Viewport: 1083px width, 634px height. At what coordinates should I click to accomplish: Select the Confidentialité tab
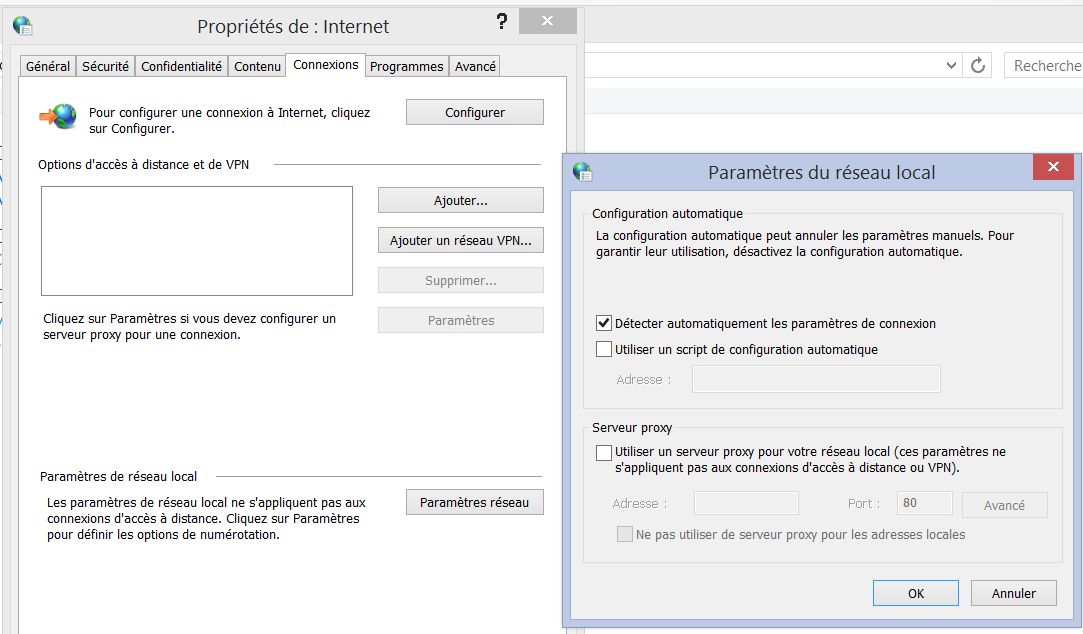point(181,66)
